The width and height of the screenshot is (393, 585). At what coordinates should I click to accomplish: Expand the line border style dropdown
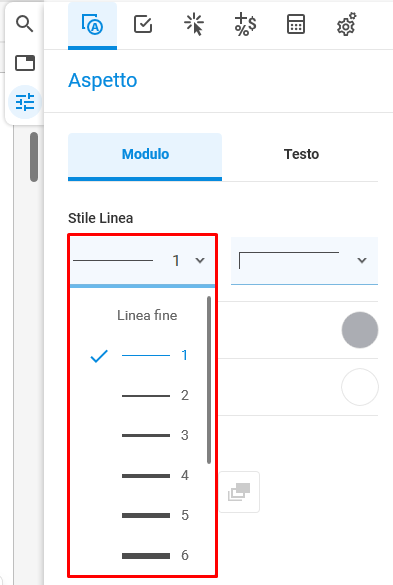click(x=305, y=261)
